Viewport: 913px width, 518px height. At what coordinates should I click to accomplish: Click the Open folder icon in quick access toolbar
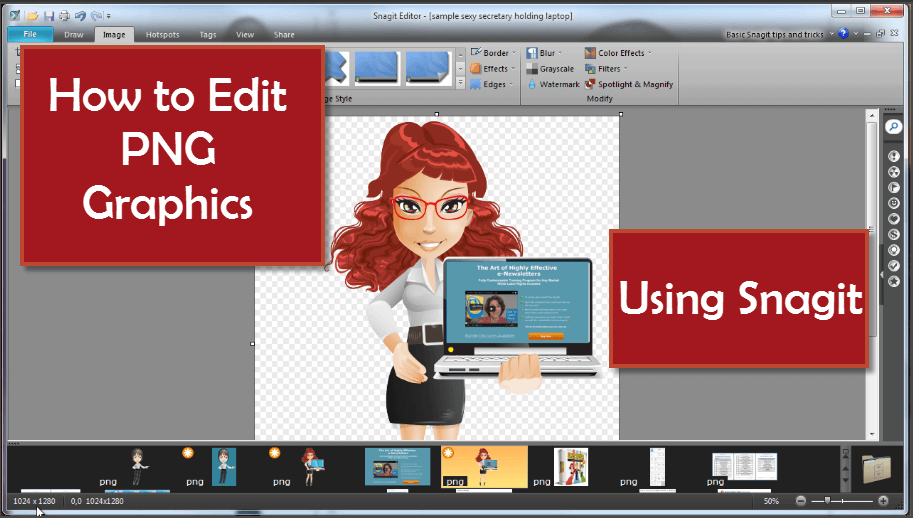[34, 16]
